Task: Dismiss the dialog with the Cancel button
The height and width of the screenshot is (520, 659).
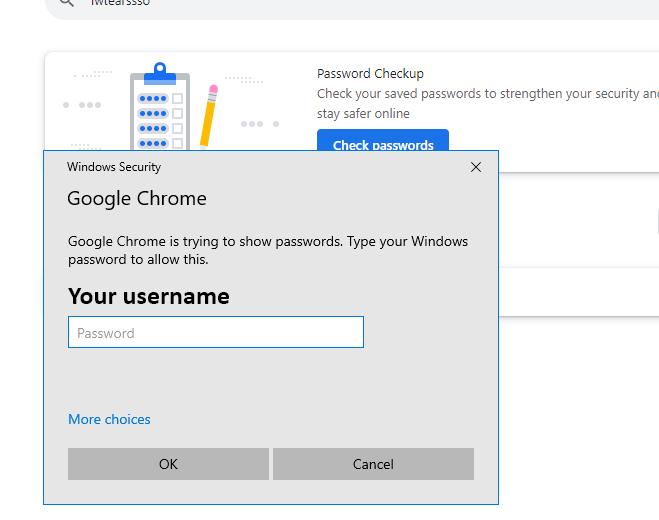Action: click(x=373, y=464)
